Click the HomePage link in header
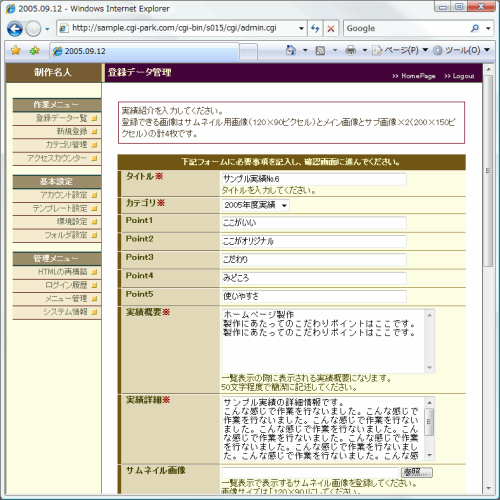The height and width of the screenshot is (500, 500). coord(414,76)
